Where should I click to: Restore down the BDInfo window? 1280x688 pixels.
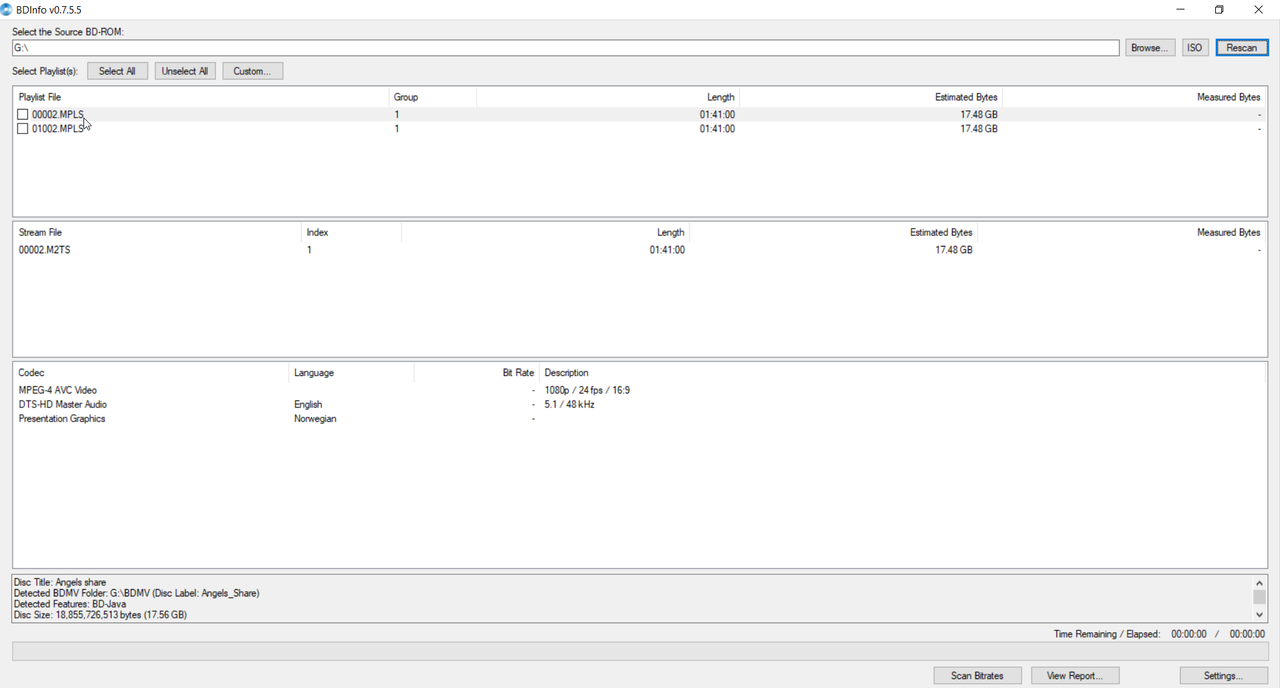point(1219,9)
